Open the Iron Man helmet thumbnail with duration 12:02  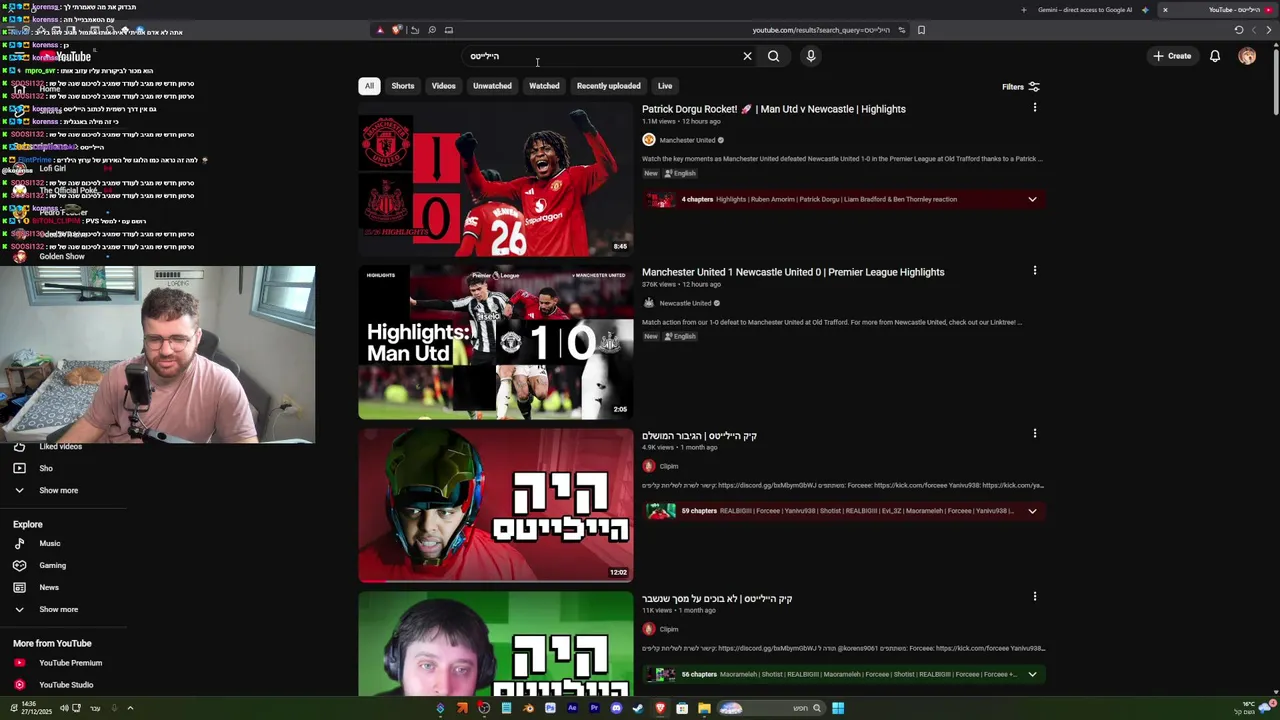(496, 505)
